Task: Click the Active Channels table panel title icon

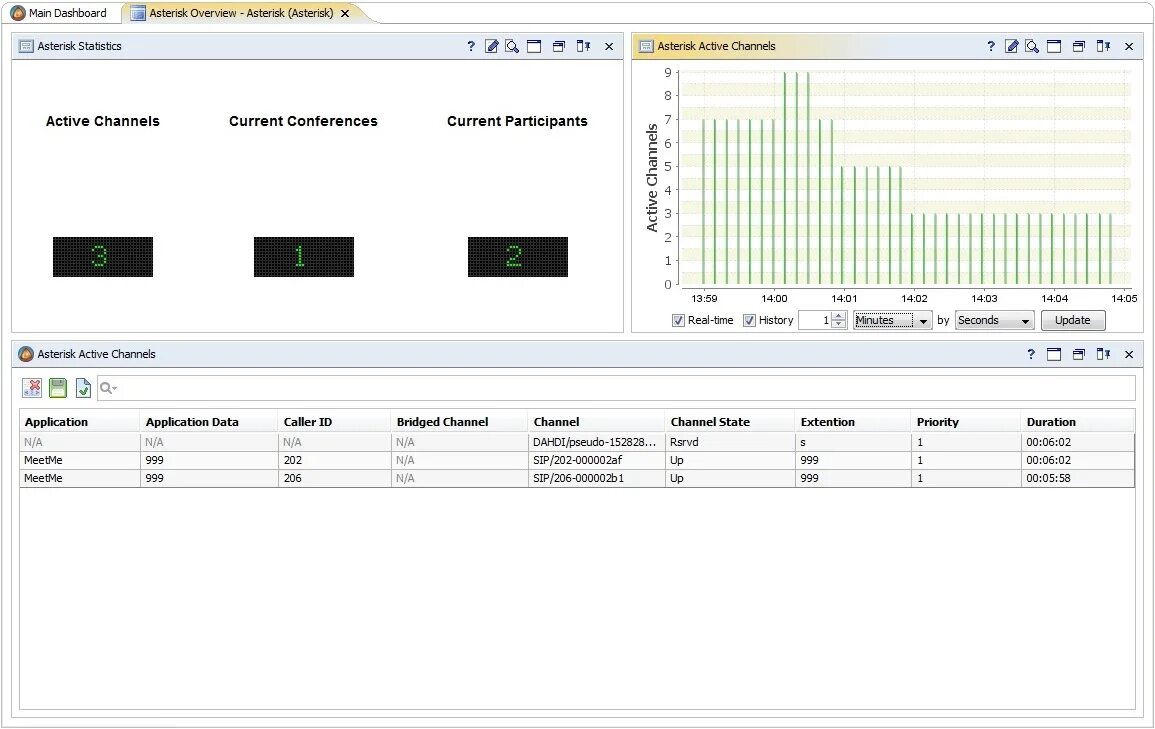Action: tap(27, 353)
